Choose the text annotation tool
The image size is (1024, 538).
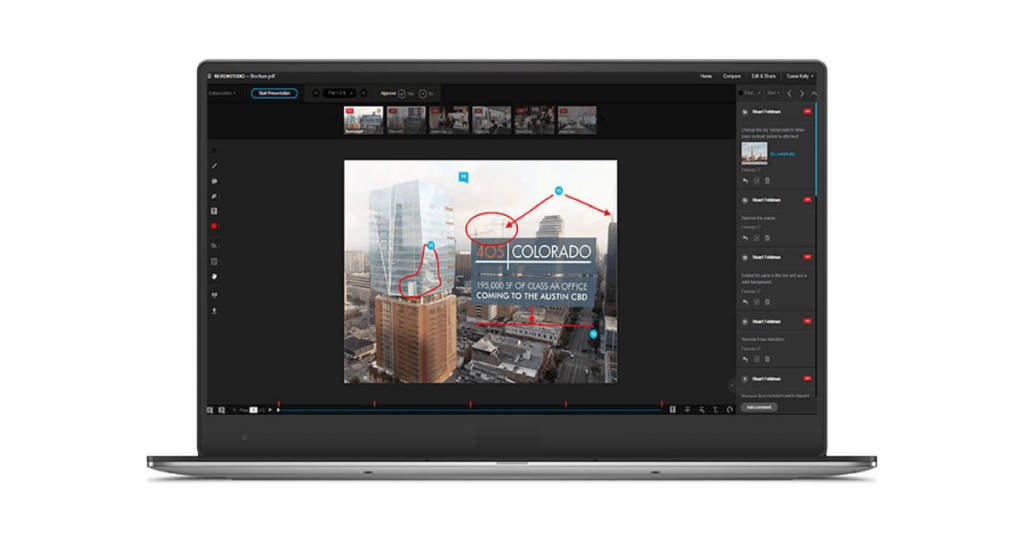pos(214,212)
